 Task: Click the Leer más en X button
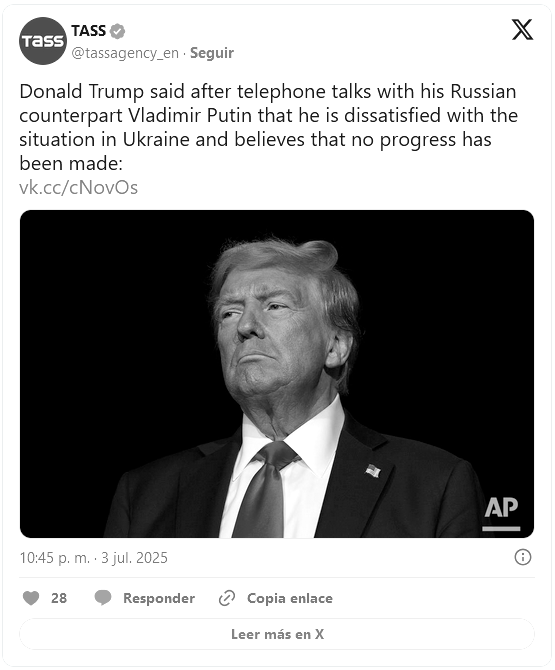[277, 634]
